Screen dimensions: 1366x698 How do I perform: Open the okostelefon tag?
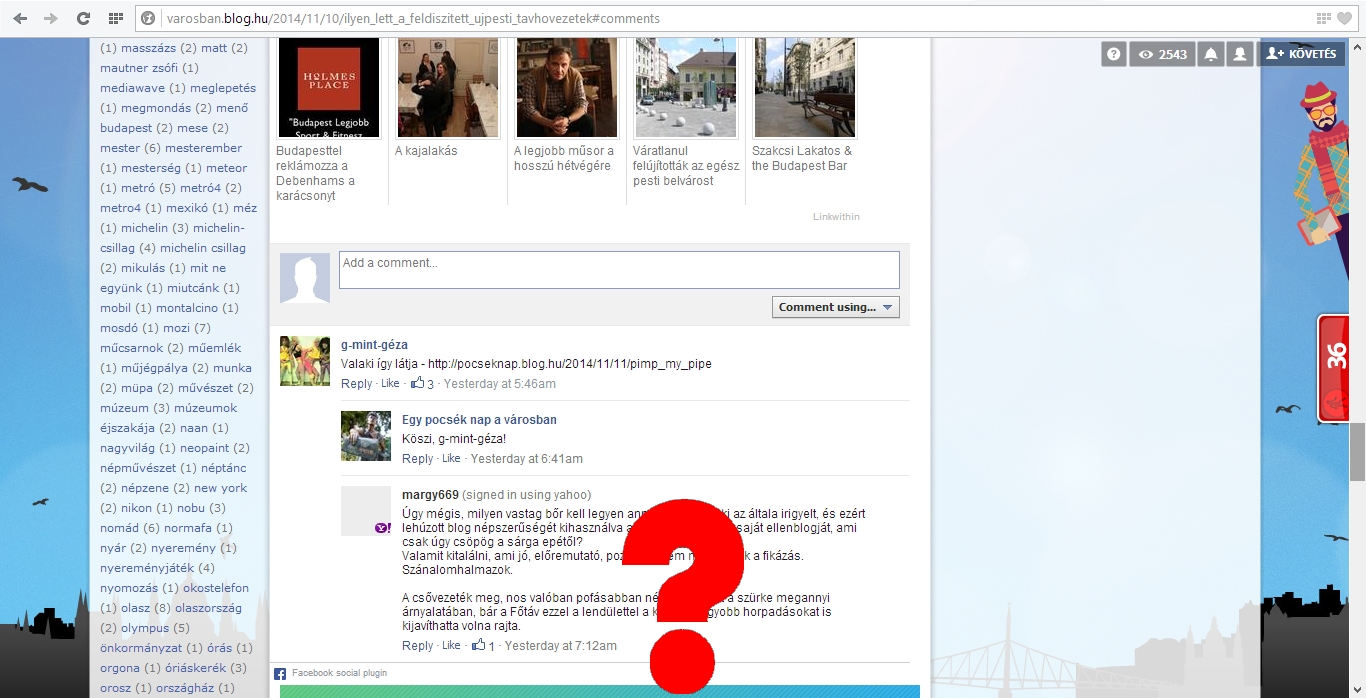pyautogui.click(x=215, y=588)
